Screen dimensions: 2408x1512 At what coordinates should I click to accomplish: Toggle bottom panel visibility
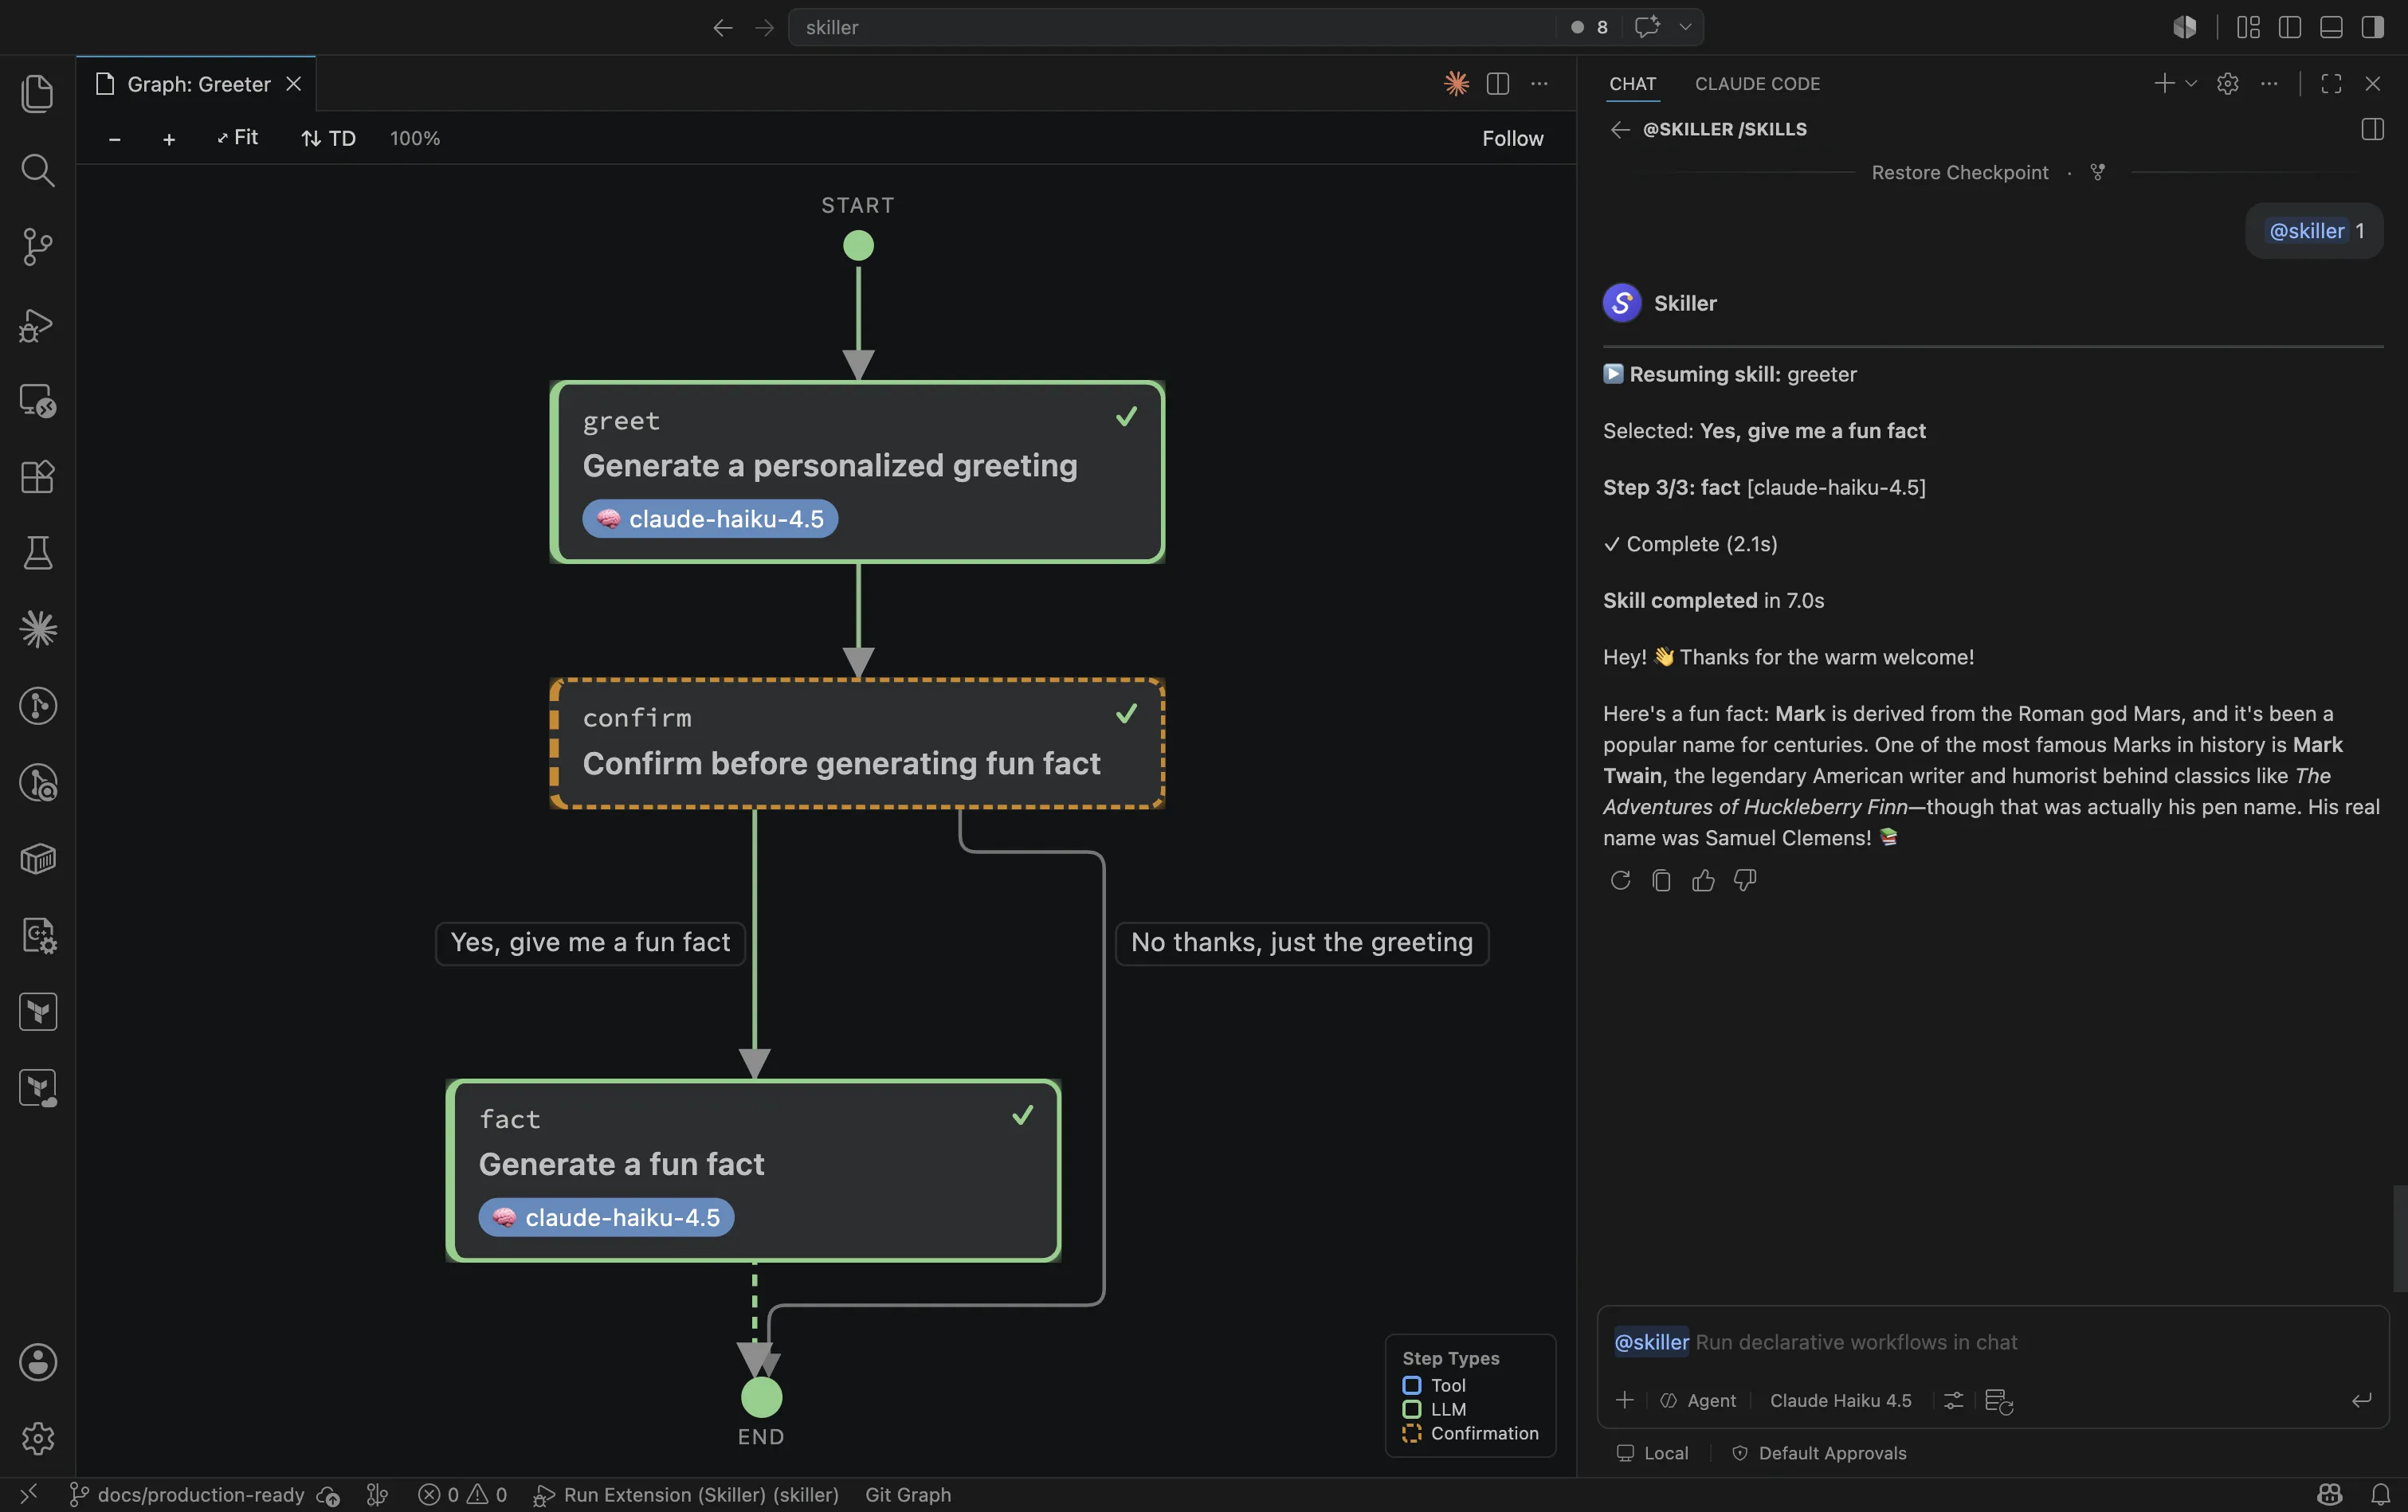tap(2330, 27)
